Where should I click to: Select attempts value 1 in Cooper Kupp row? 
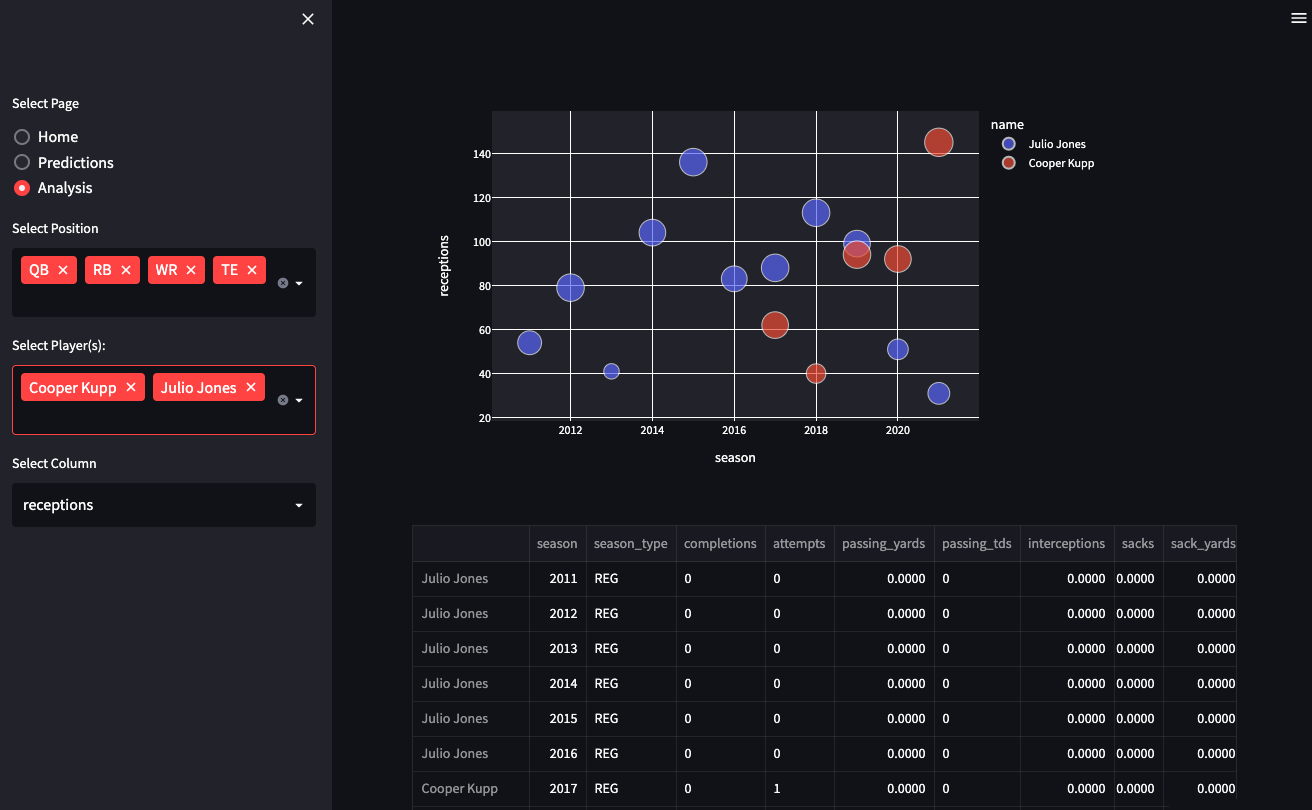(799, 788)
